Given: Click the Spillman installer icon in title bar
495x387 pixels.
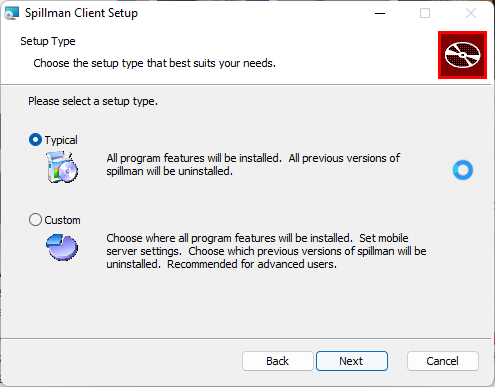Looking at the screenshot, I should pos(12,13).
